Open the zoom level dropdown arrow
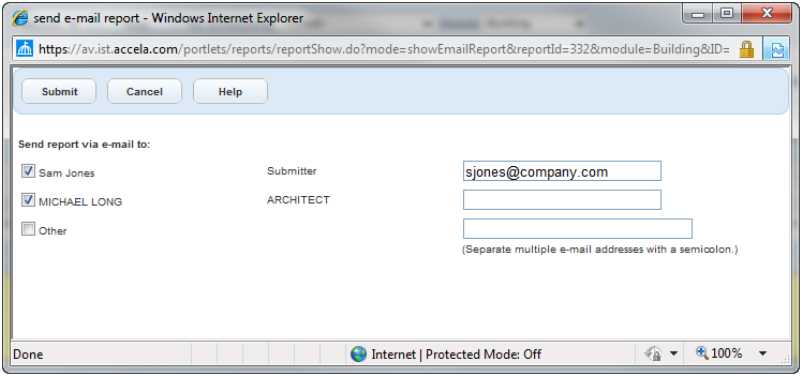Screen dimensions: 802x376 click(x=763, y=353)
